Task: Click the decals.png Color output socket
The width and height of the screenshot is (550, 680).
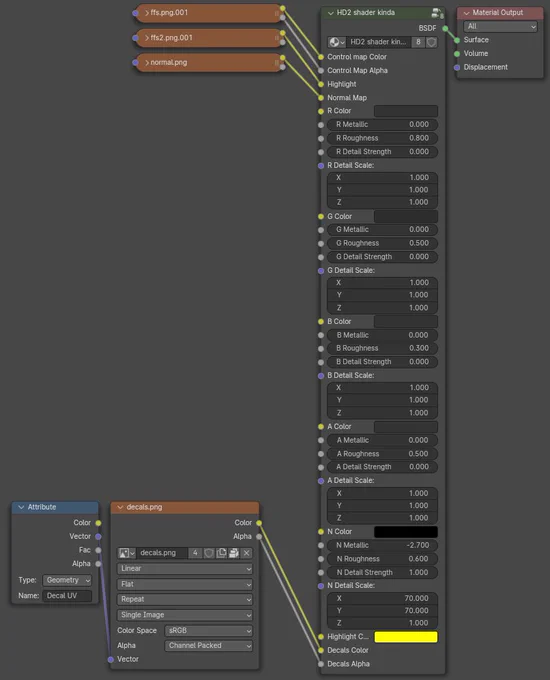Action: [x=259, y=523]
